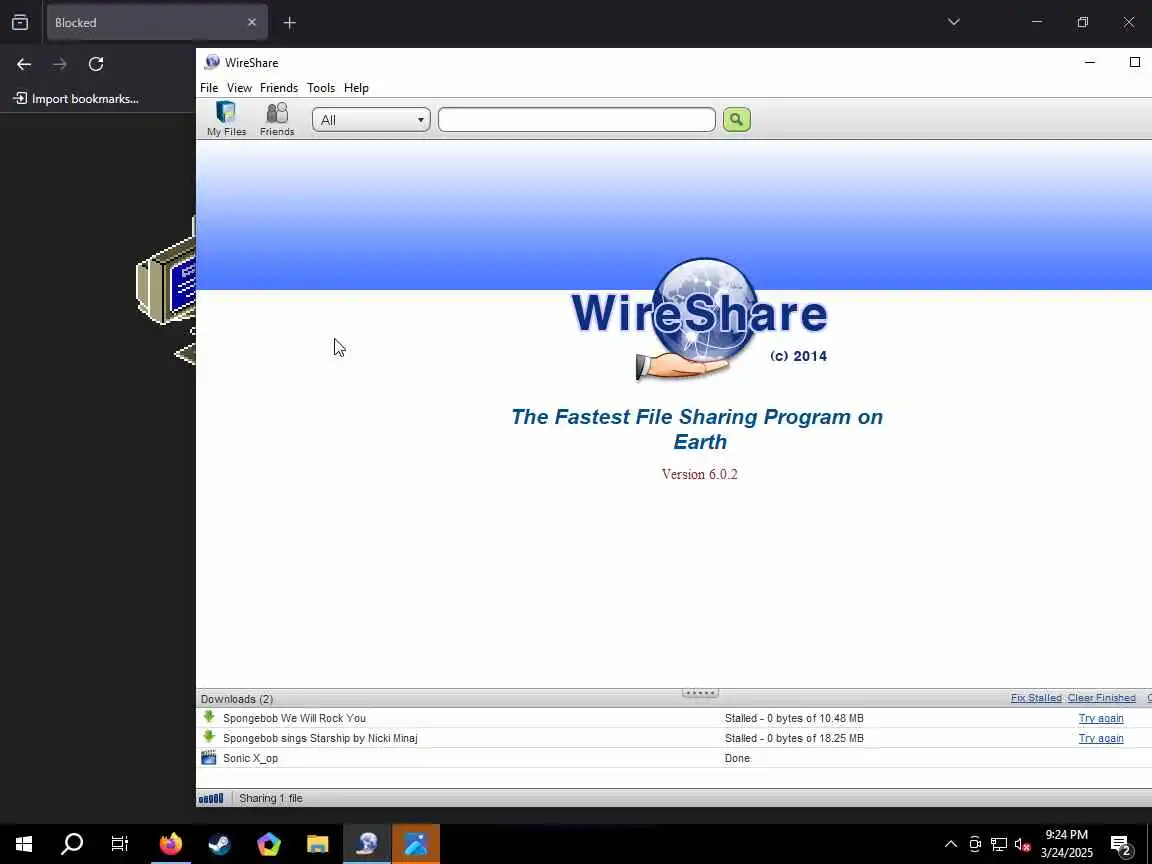Screen dimensions: 1152x864
Task: Minimize the WireShare window
Action: click(x=1090, y=62)
